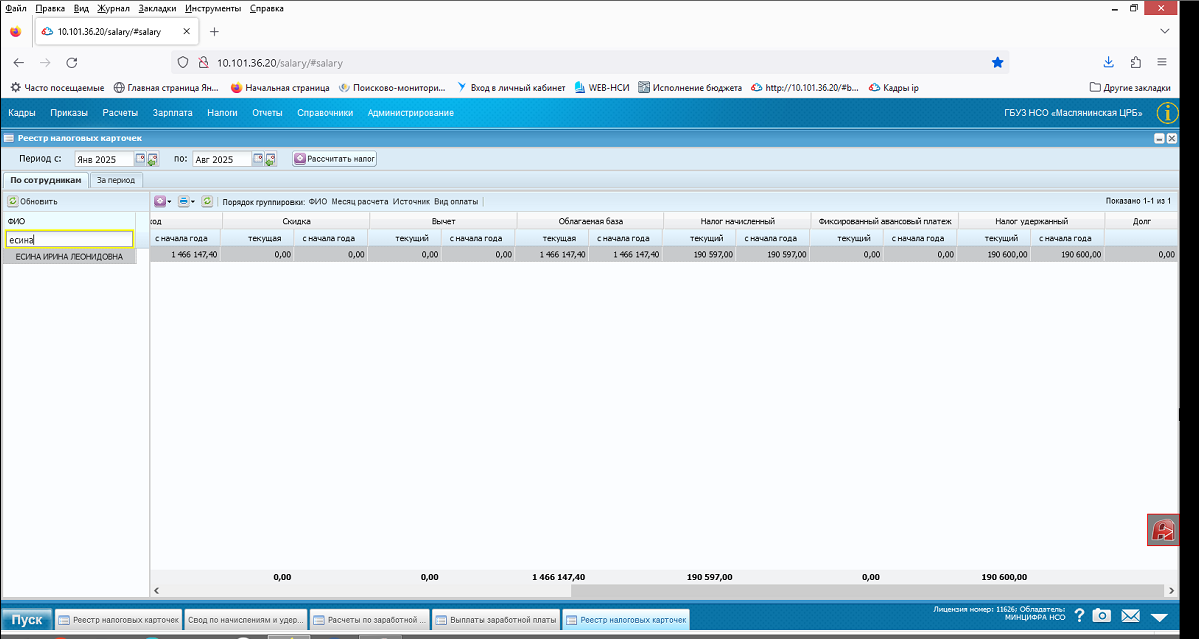Open the Кадры ip bookmark
1199x639 pixels.
click(894, 88)
